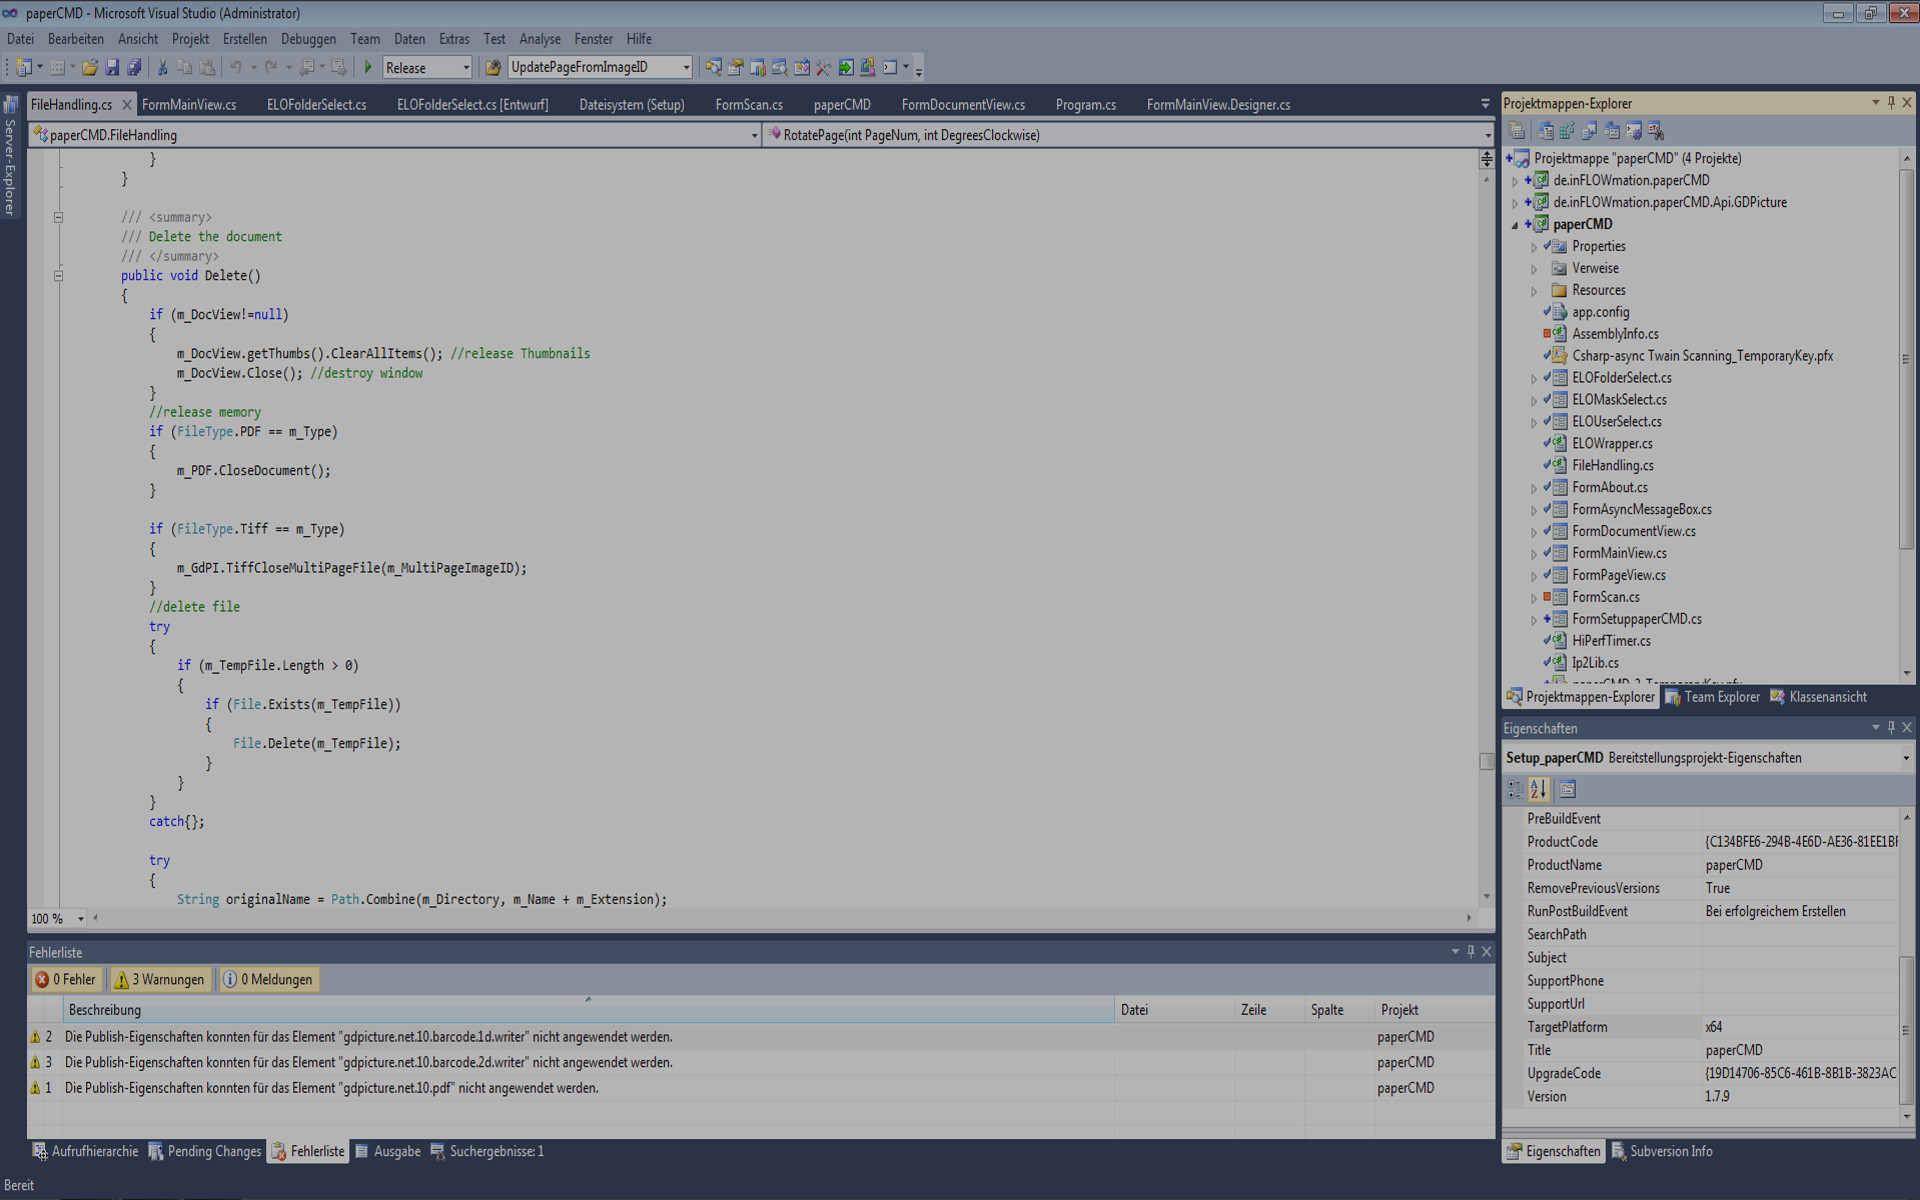Open the Klassenansicht tab
This screenshot has height=1200, width=1920.
click(1818, 697)
